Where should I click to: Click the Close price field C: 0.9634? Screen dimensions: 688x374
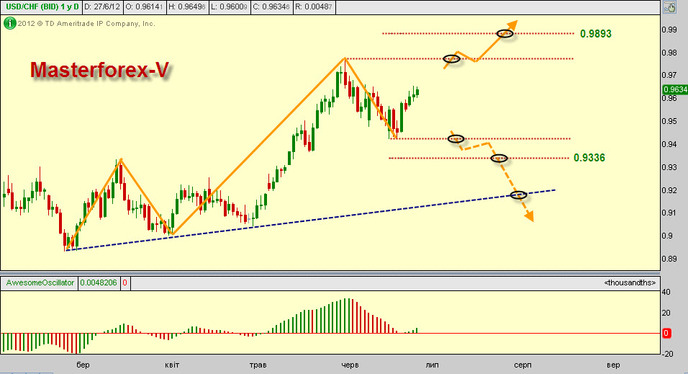[272, 7]
